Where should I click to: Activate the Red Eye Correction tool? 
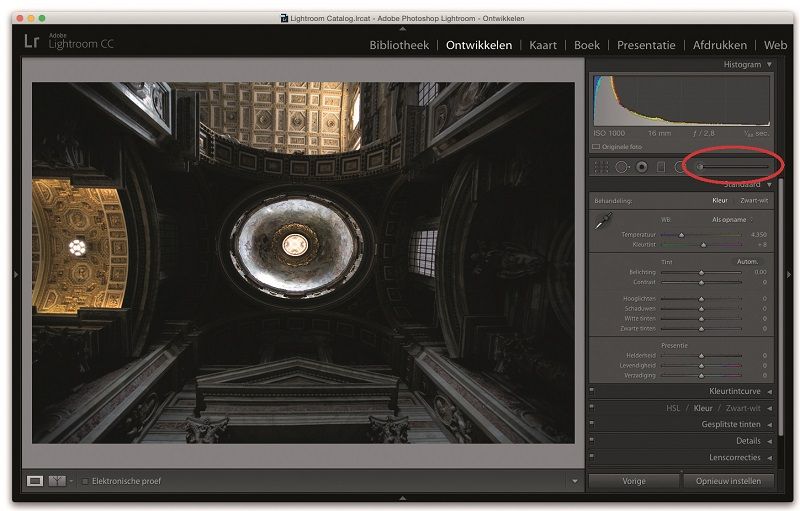coord(641,167)
